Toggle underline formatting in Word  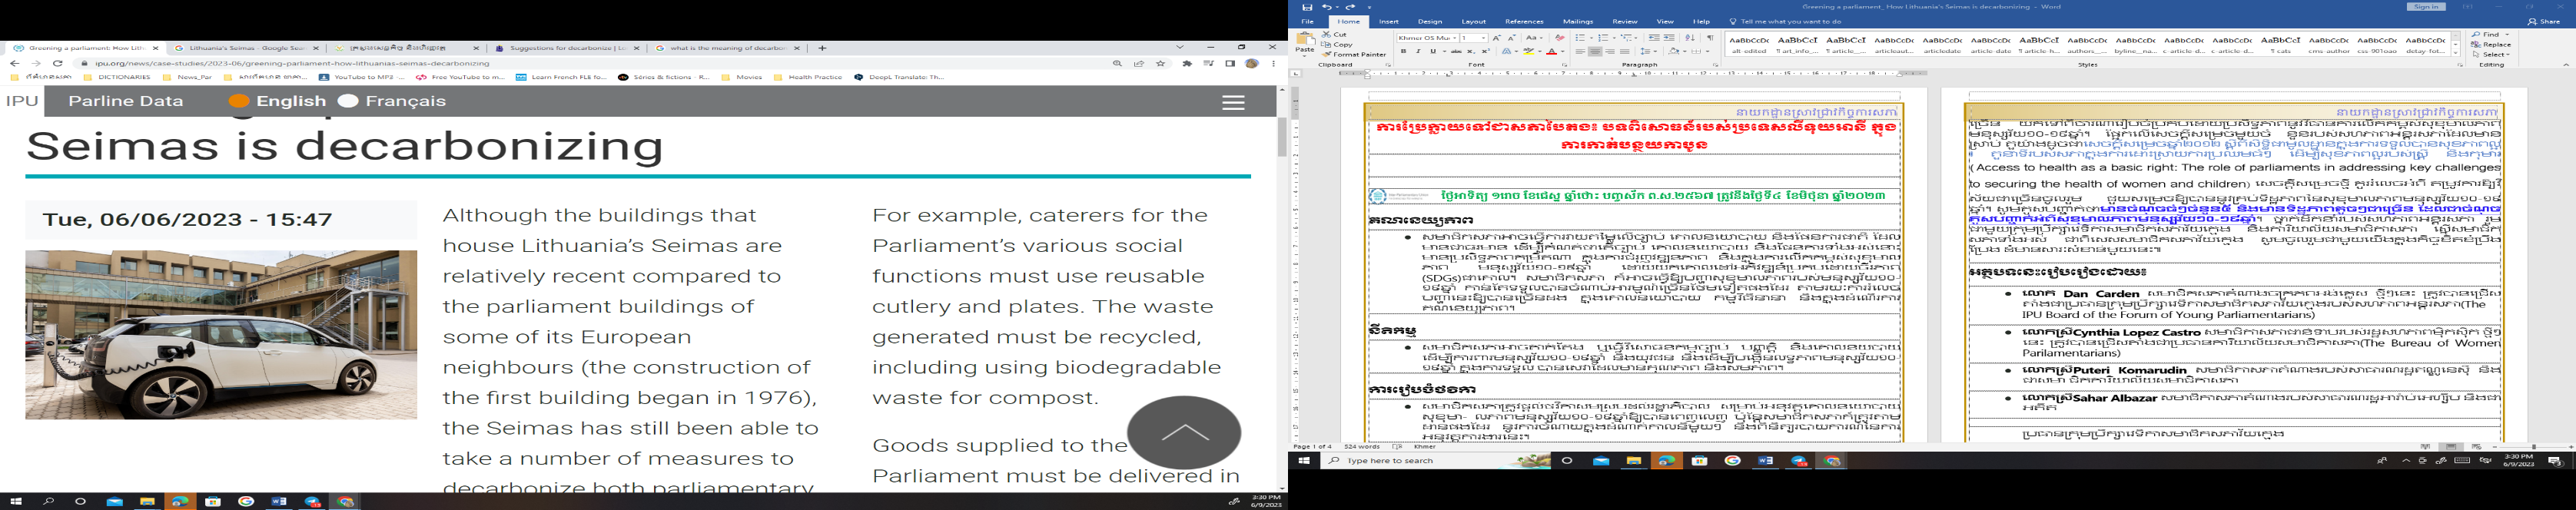click(x=1433, y=51)
